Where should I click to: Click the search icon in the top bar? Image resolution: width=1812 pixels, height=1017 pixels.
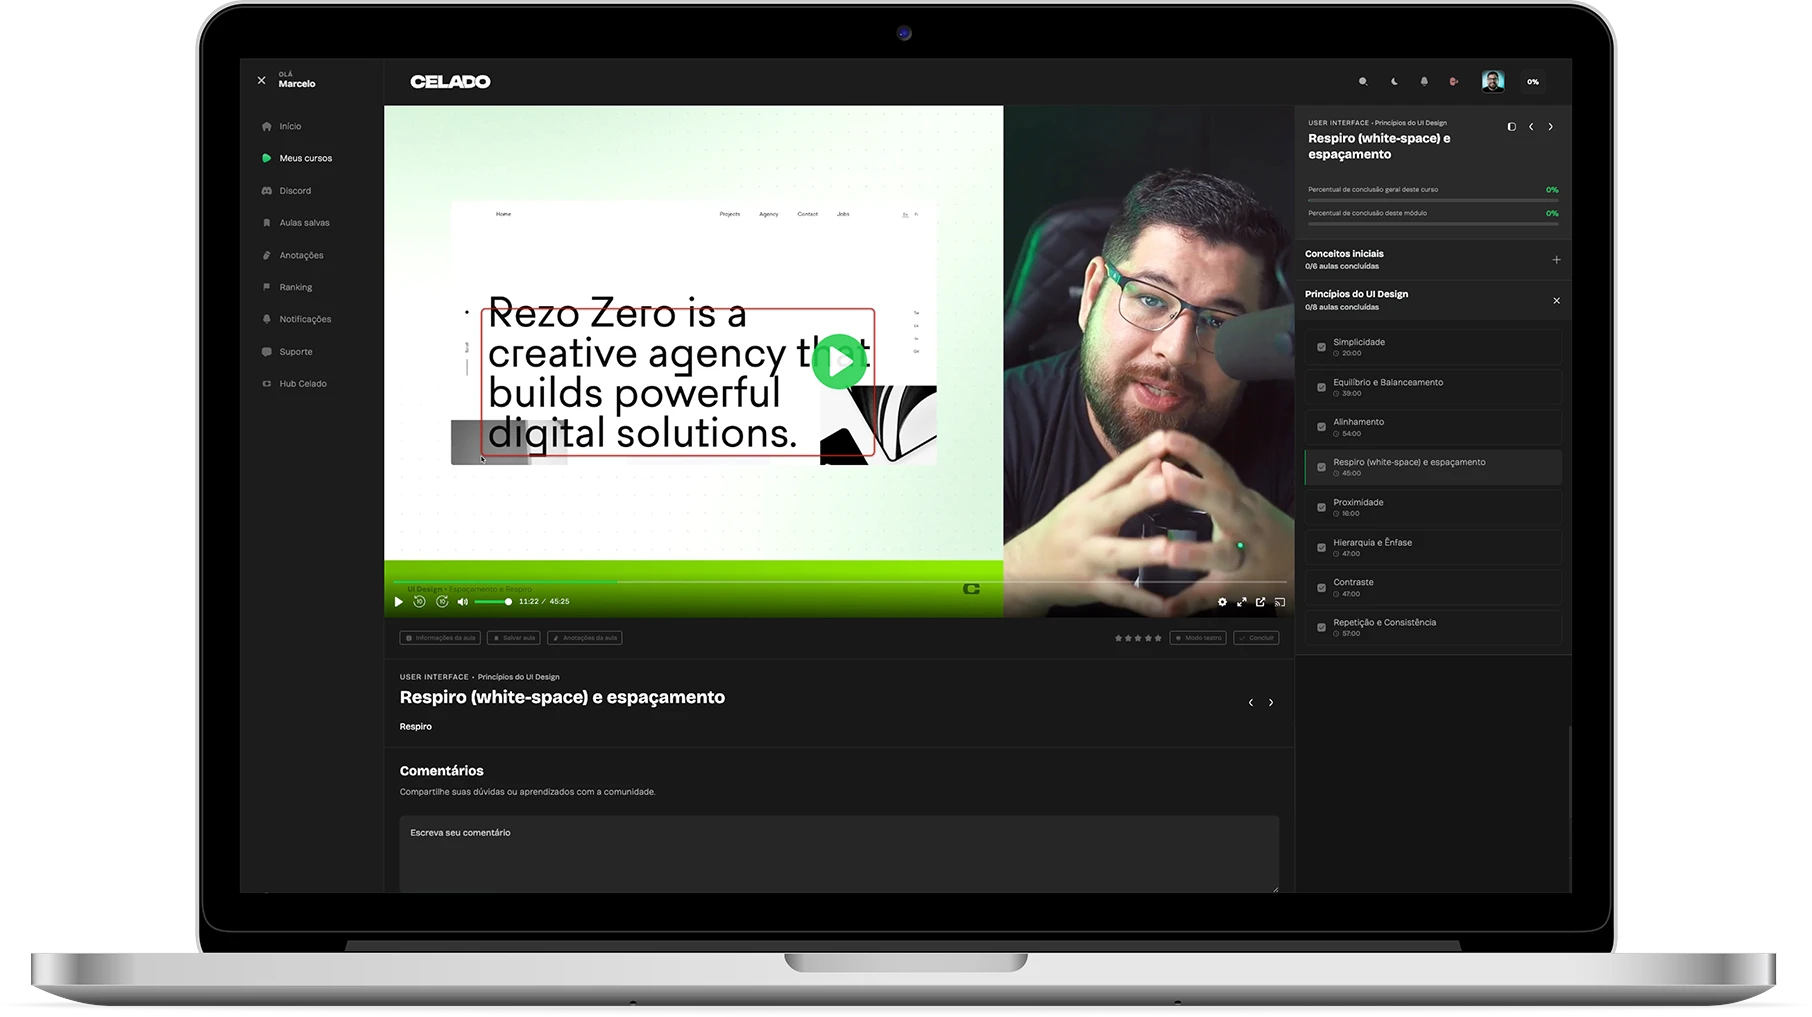point(1363,82)
